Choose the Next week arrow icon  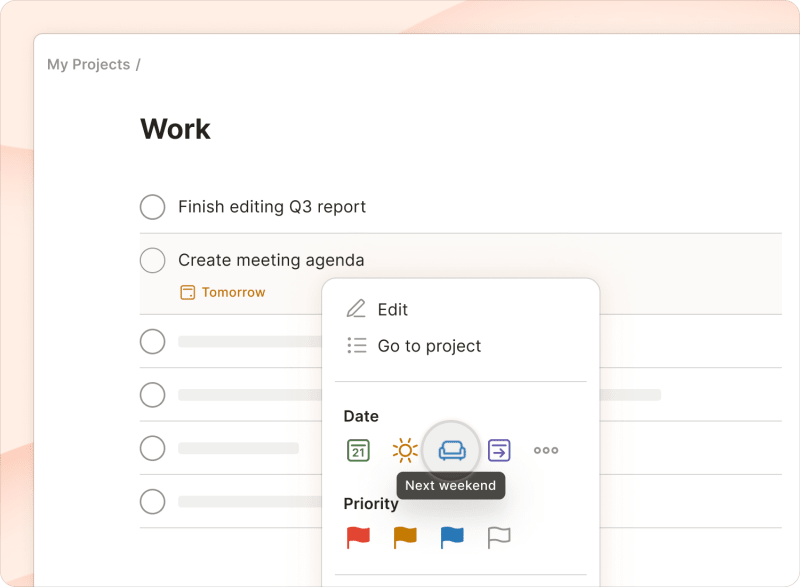pos(497,450)
